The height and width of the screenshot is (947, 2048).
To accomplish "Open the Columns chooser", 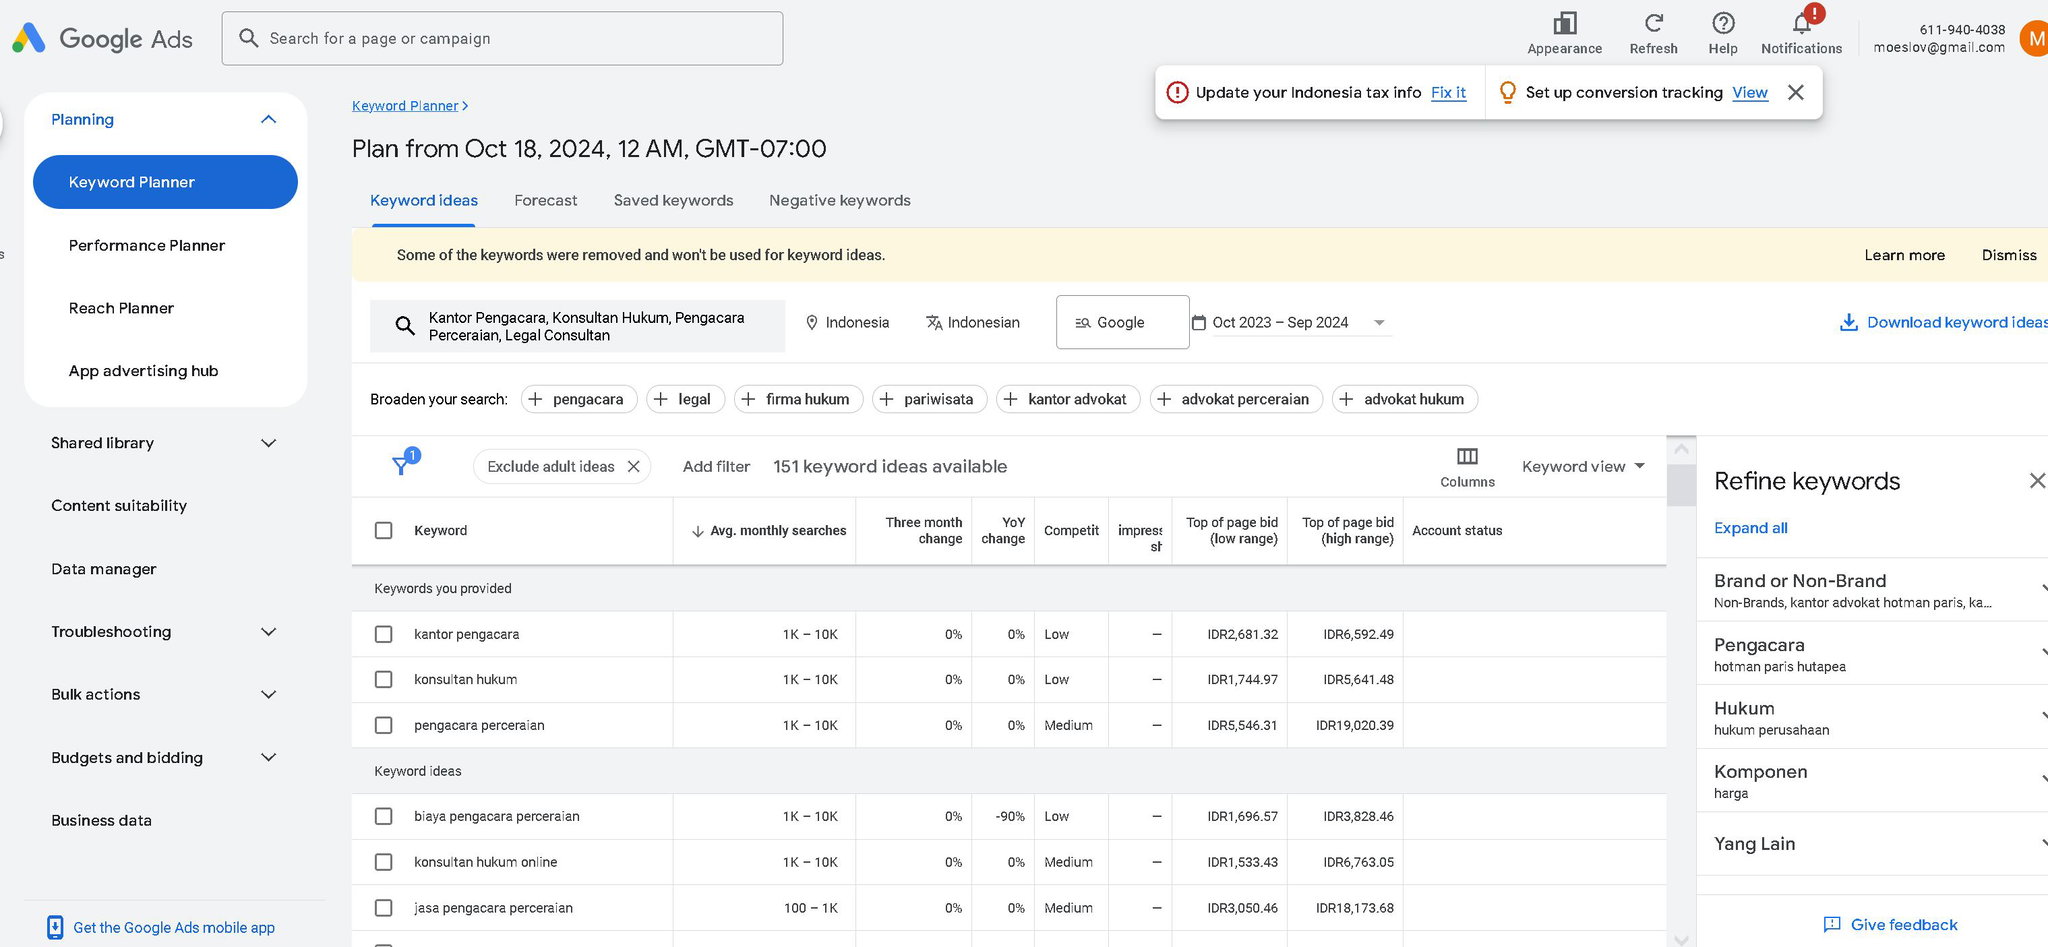I will (1467, 466).
